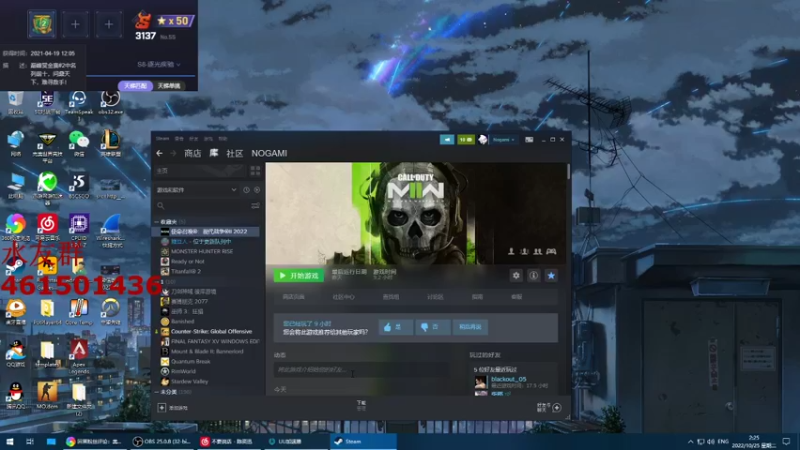The width and height of the screenshot is (800, 450).
Task: Open Wireshark desktop shortcut
Action: (x=110, y=231)
